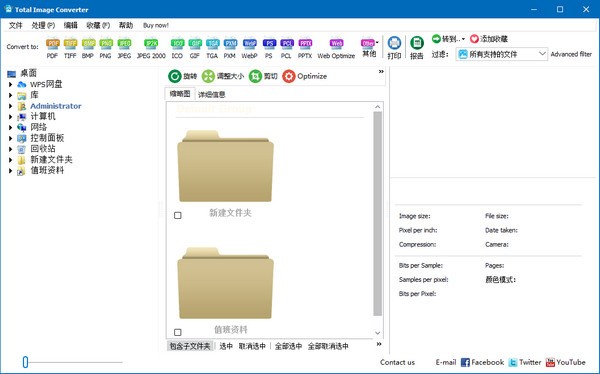Tick the 新建文件夹 thumbnail checkbox
This screenshot has height=374, width=600.
pyautogui.click(x=178, y=216)
